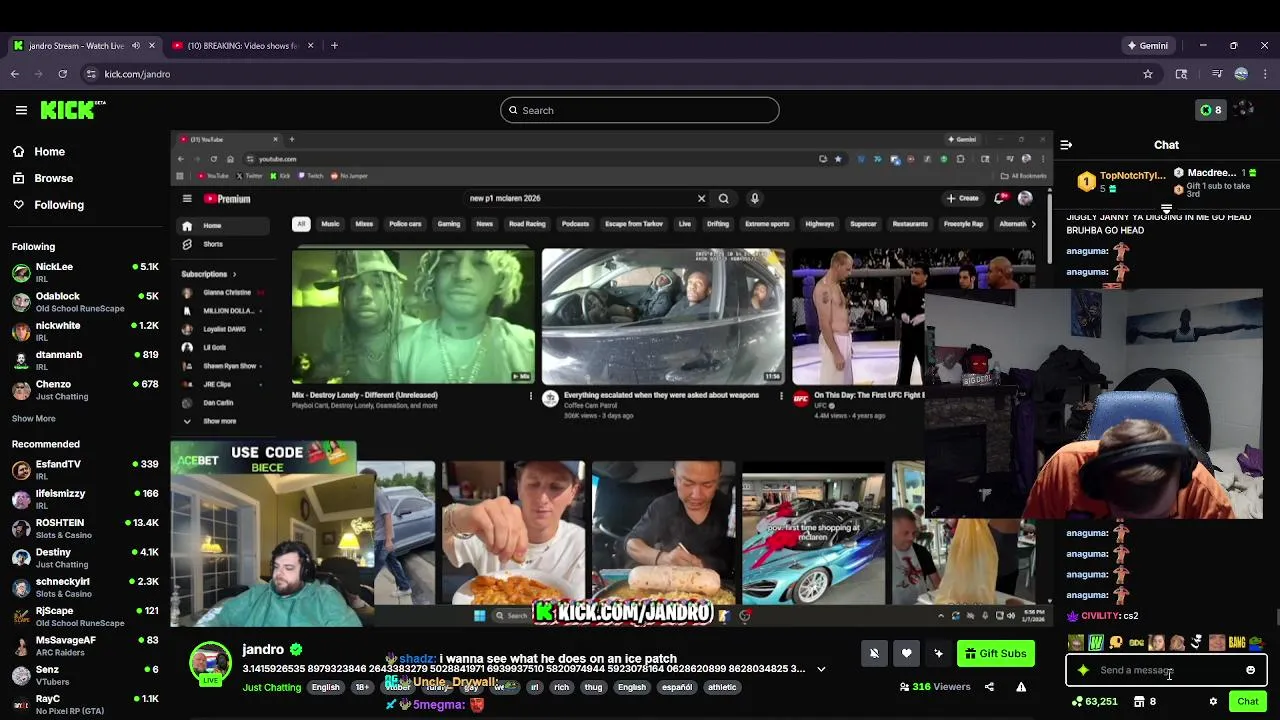
Task: Select the jandro Stream Kick tab
Action: coord(76,46)
